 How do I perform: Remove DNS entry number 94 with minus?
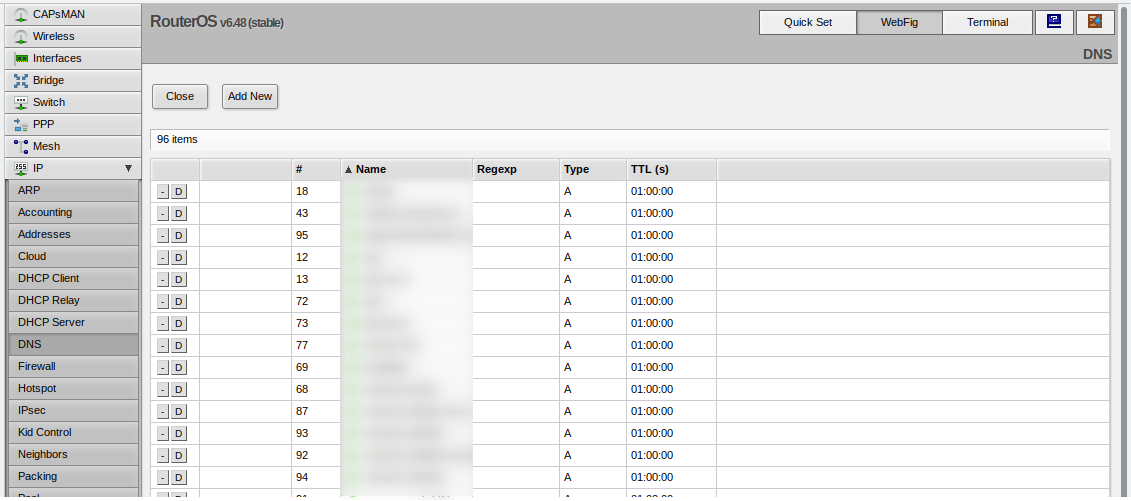(163, 478)
